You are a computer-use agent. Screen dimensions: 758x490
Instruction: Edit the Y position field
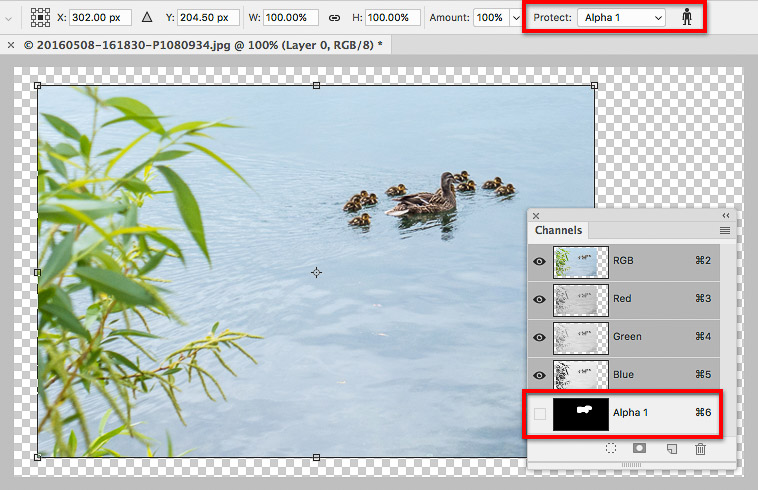(x=208, y=17)
